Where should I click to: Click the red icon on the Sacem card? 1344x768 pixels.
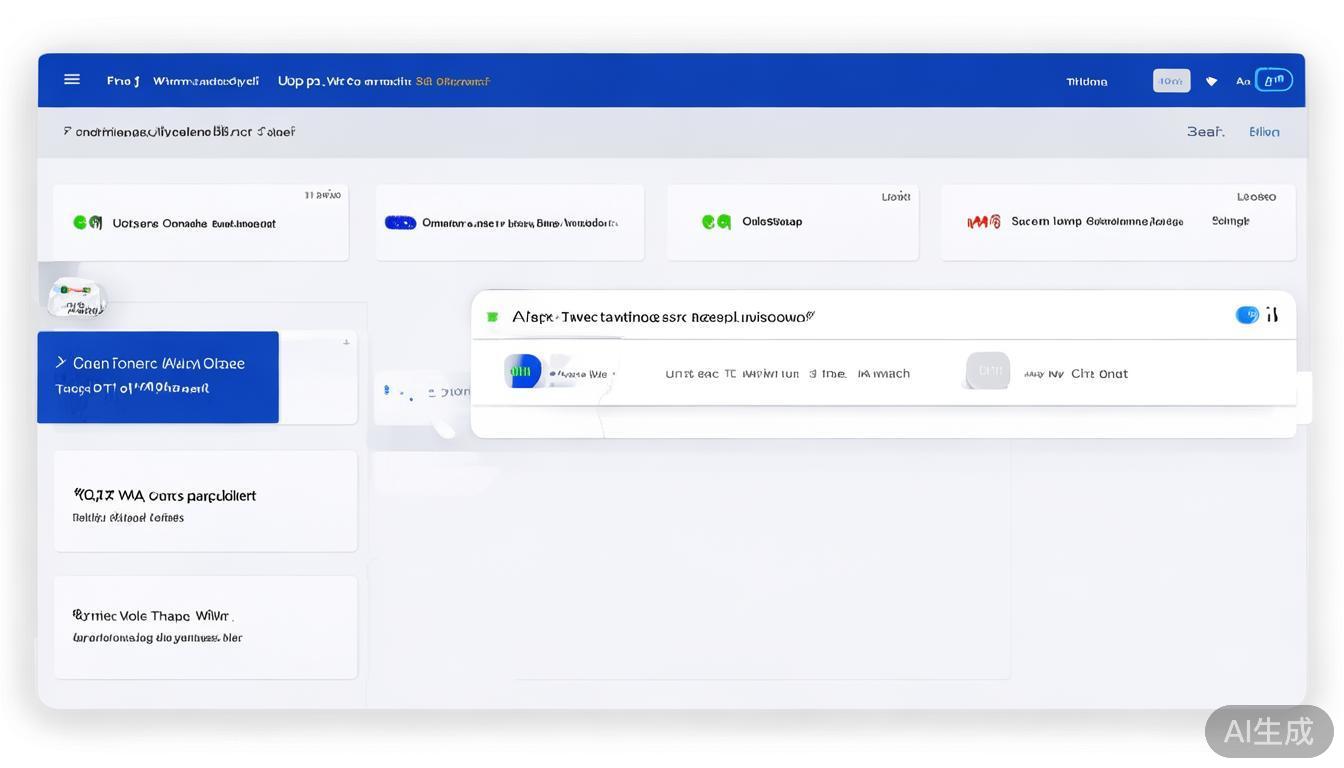click(x=983, y=222)
